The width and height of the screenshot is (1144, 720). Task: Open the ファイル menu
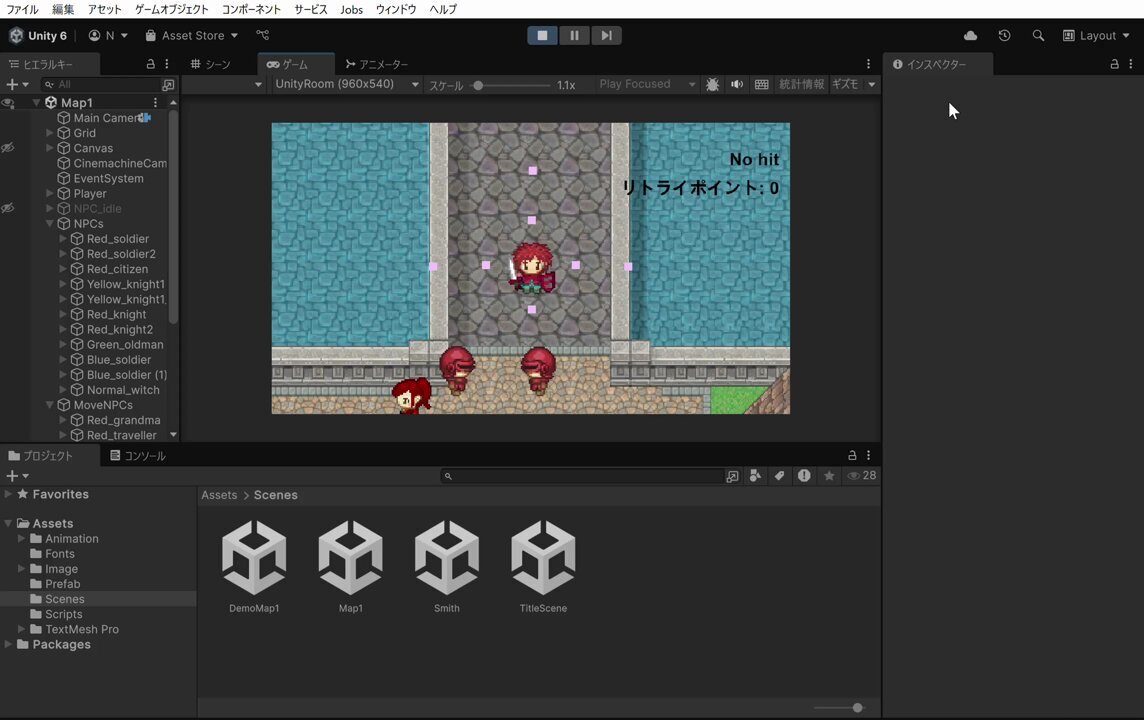(x=23, y=9)
